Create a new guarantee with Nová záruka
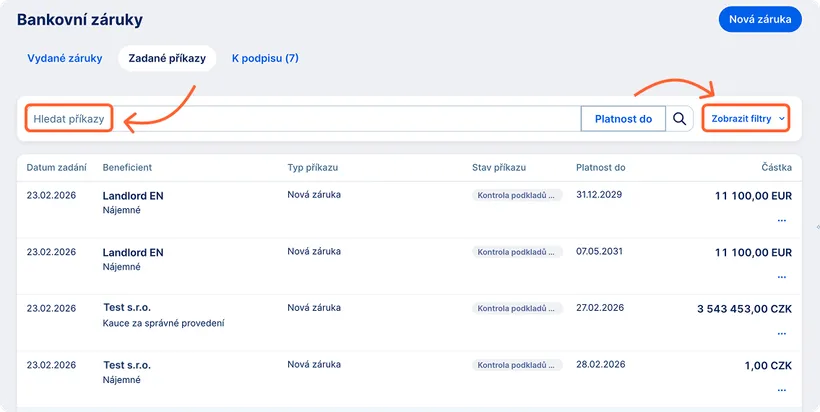 coord(760,19)
